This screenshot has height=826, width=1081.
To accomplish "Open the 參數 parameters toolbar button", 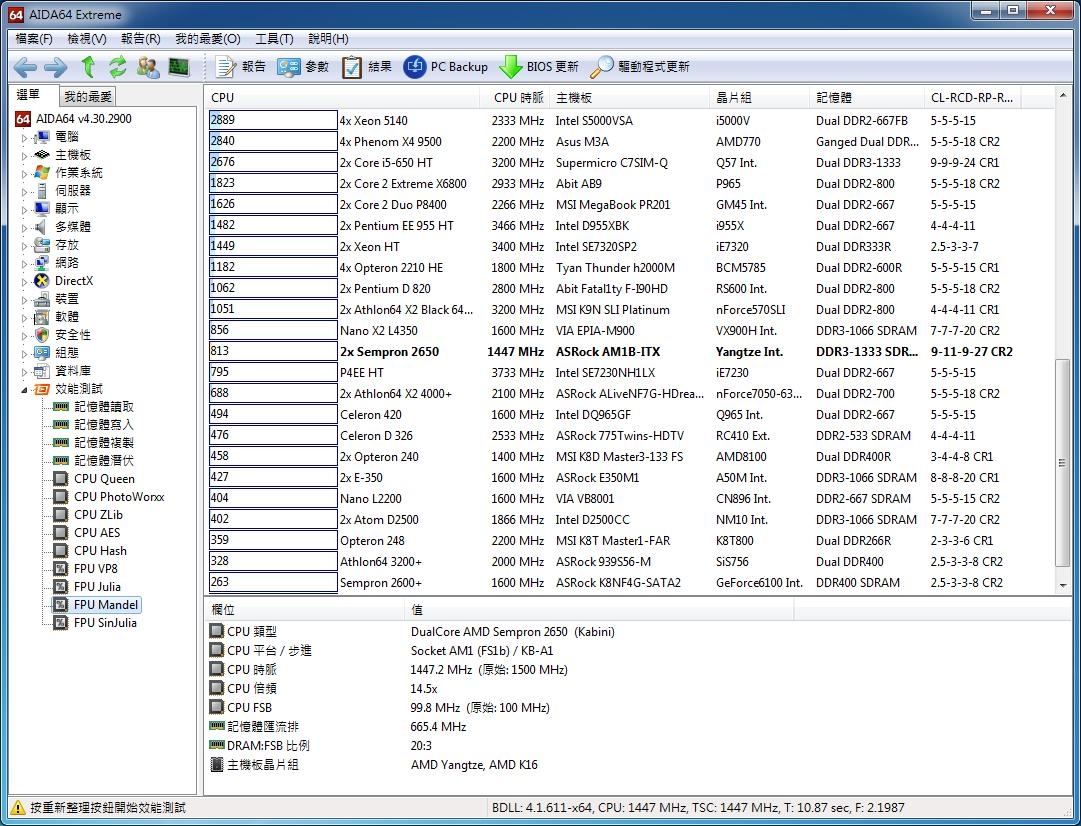I will coord(303,67).
